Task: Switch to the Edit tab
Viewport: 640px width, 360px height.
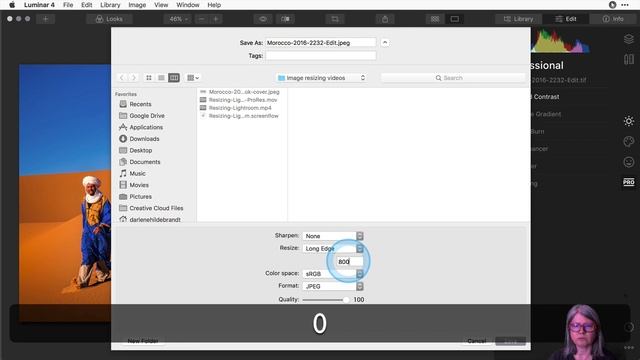Action: (566, 19)
